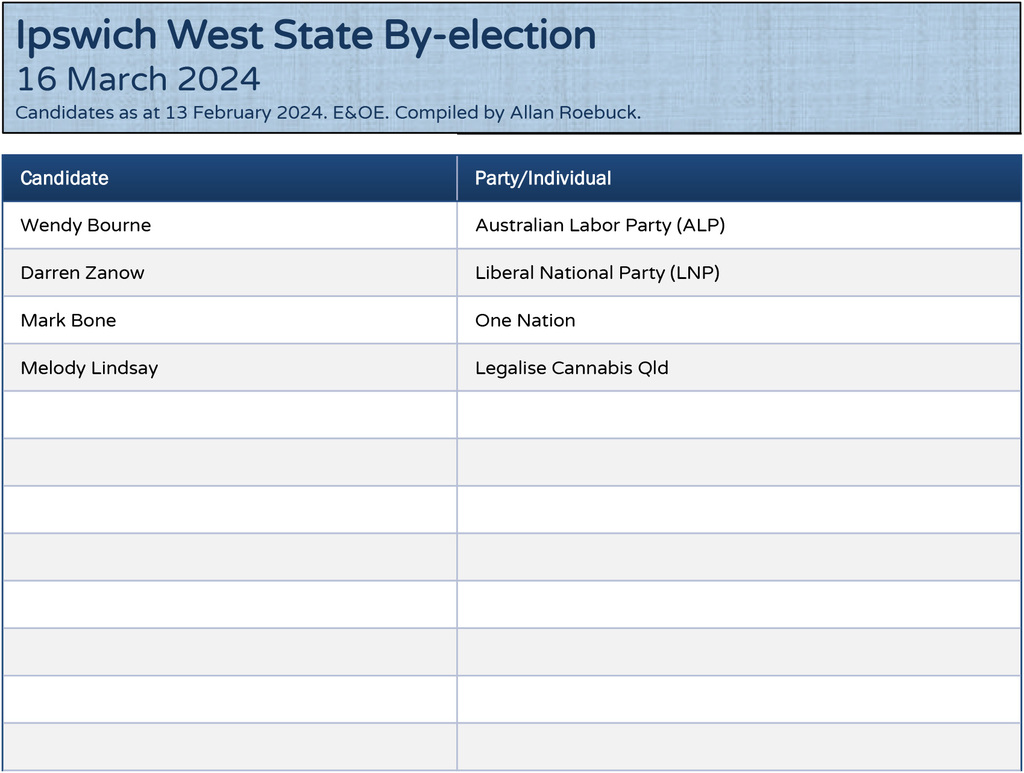Screen dimensions: 1024x773
Task: Click on Mark Bone's name
Action: click(68, 320)
